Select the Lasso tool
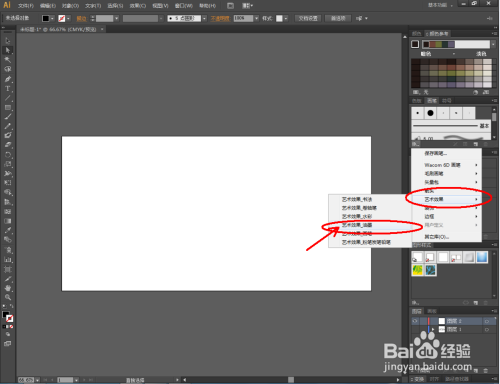Image resolution: width=500 pixels, height=384 pixels. (x=8, y=69)
